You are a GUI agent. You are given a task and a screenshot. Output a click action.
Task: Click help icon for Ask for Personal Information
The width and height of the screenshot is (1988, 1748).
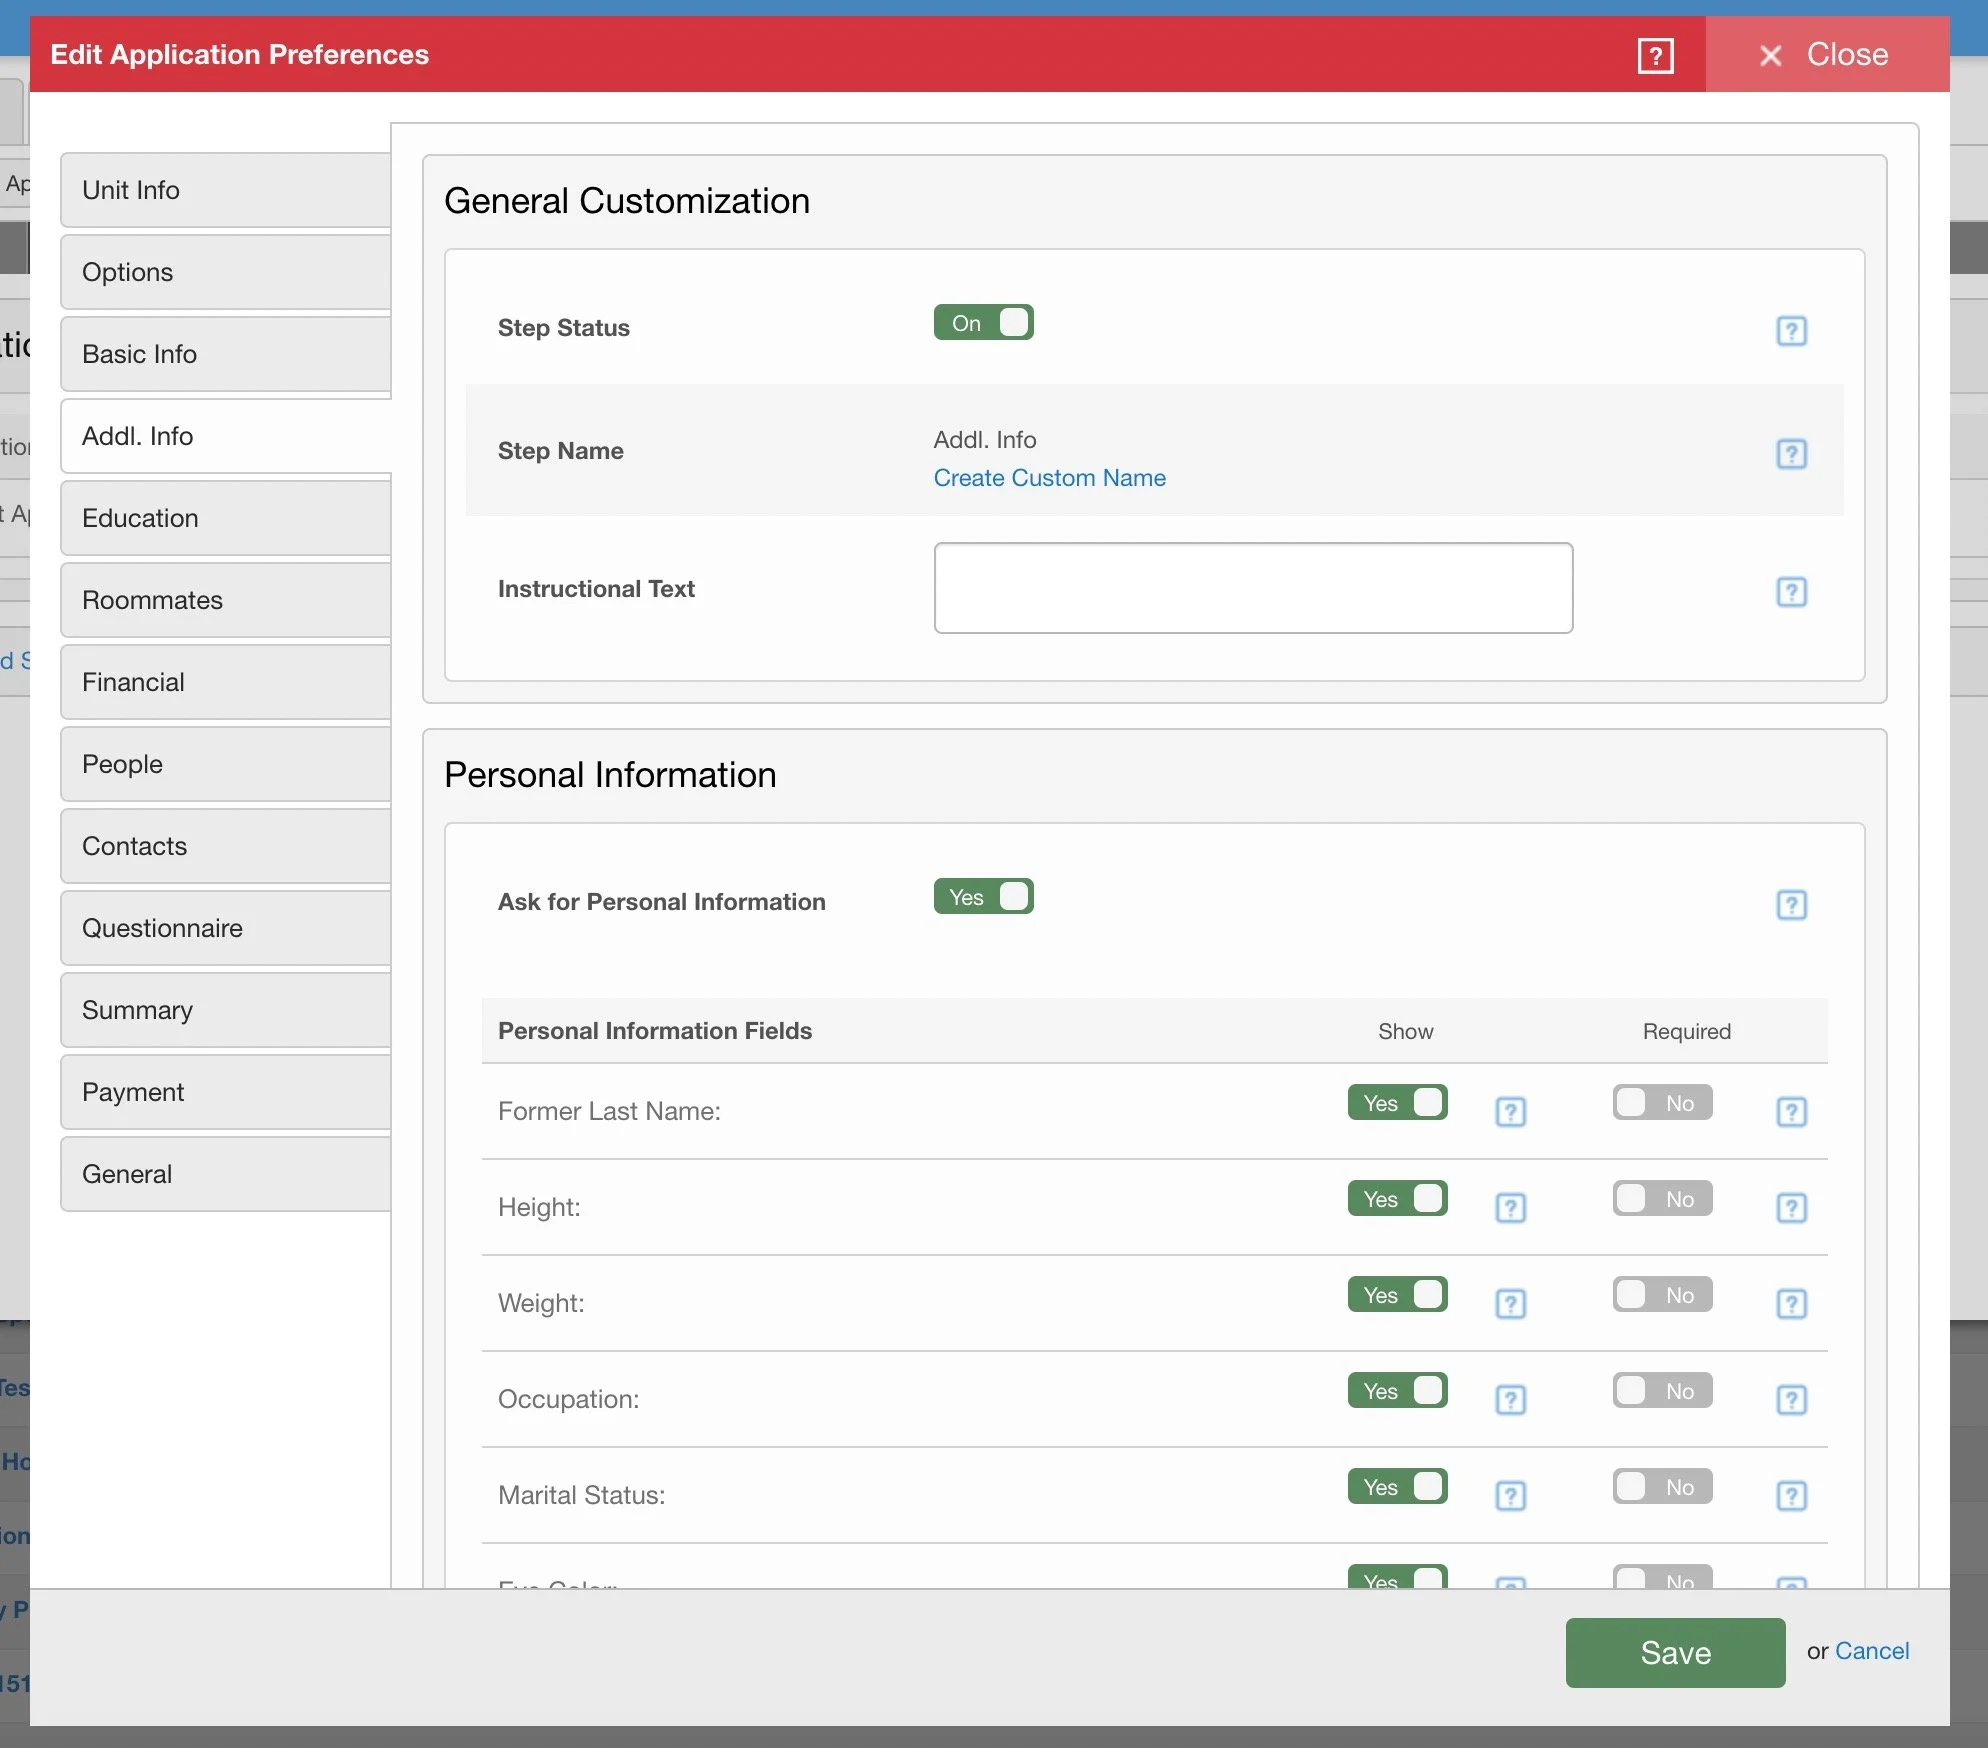pyautogui.click(x=1791, y=904)
